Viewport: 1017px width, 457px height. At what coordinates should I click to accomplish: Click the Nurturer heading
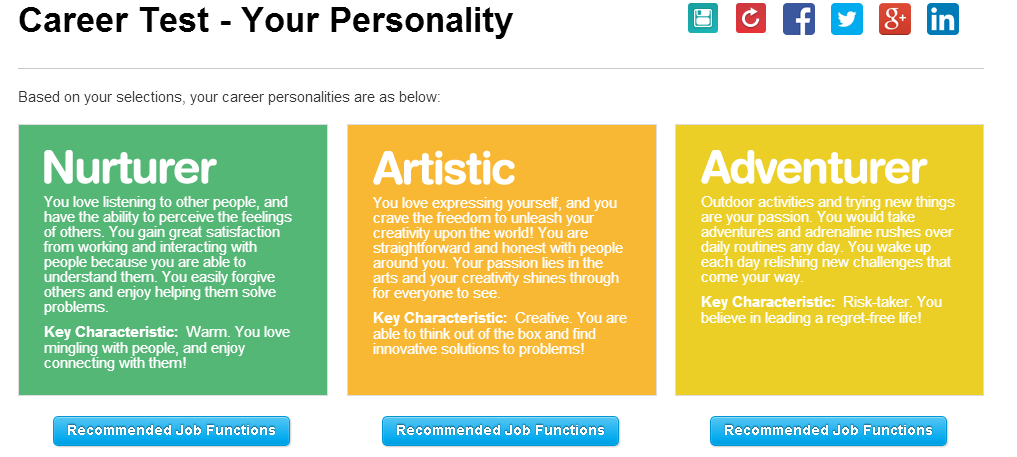pos(130,167)
